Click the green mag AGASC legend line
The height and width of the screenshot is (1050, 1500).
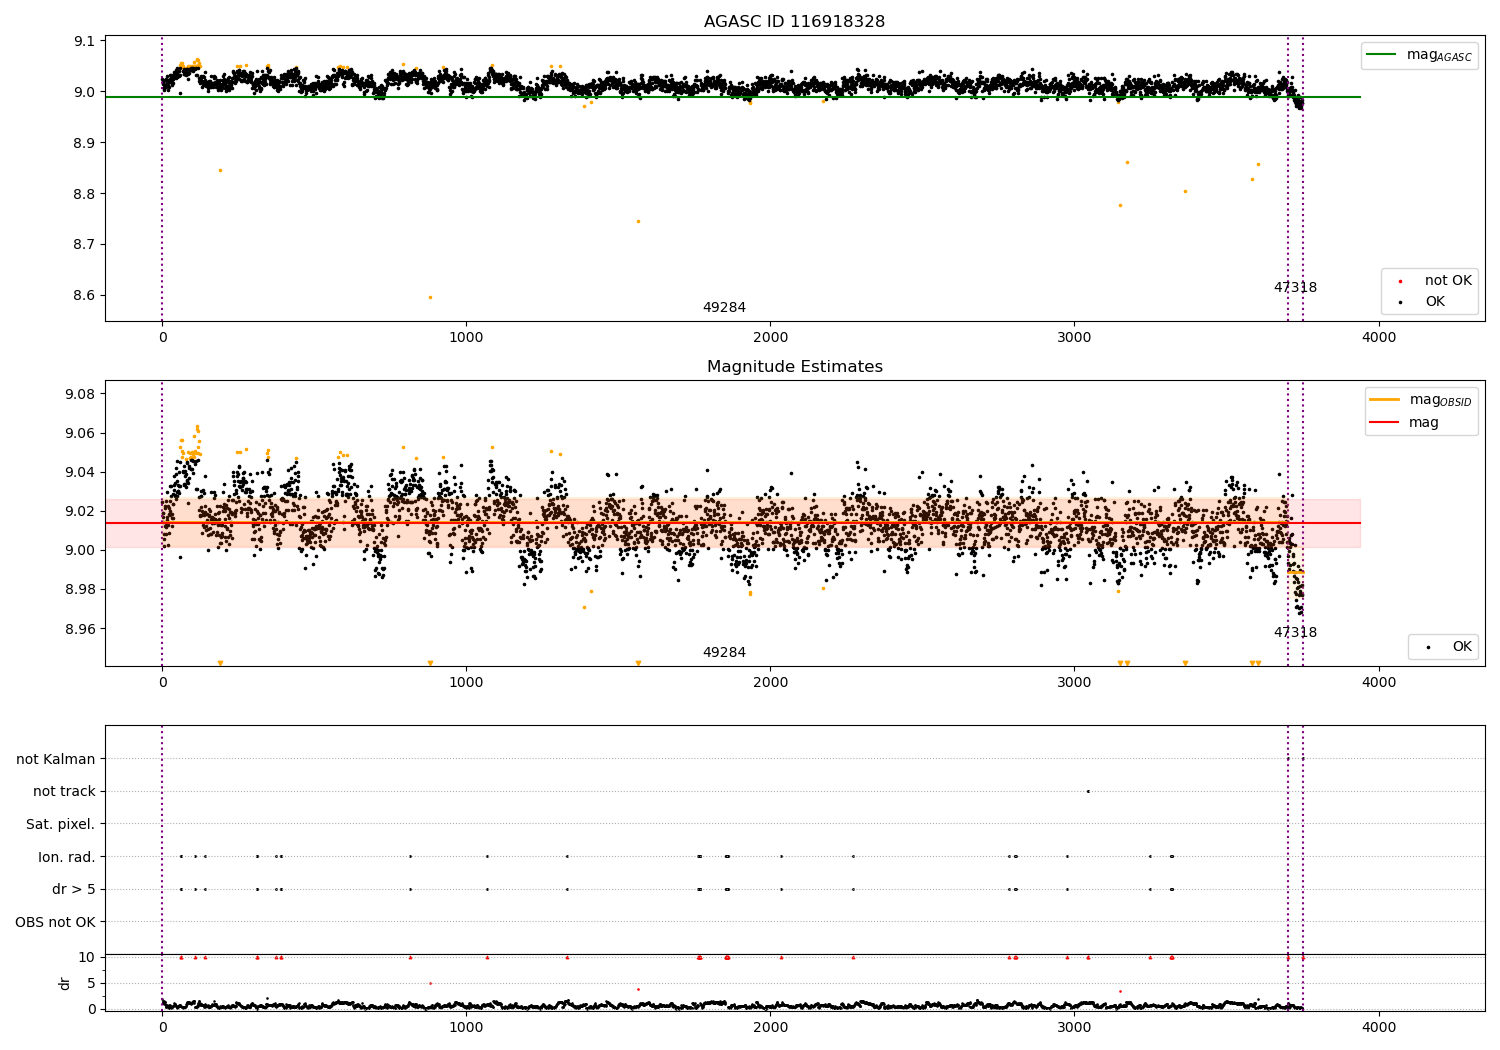[1382, 55]
